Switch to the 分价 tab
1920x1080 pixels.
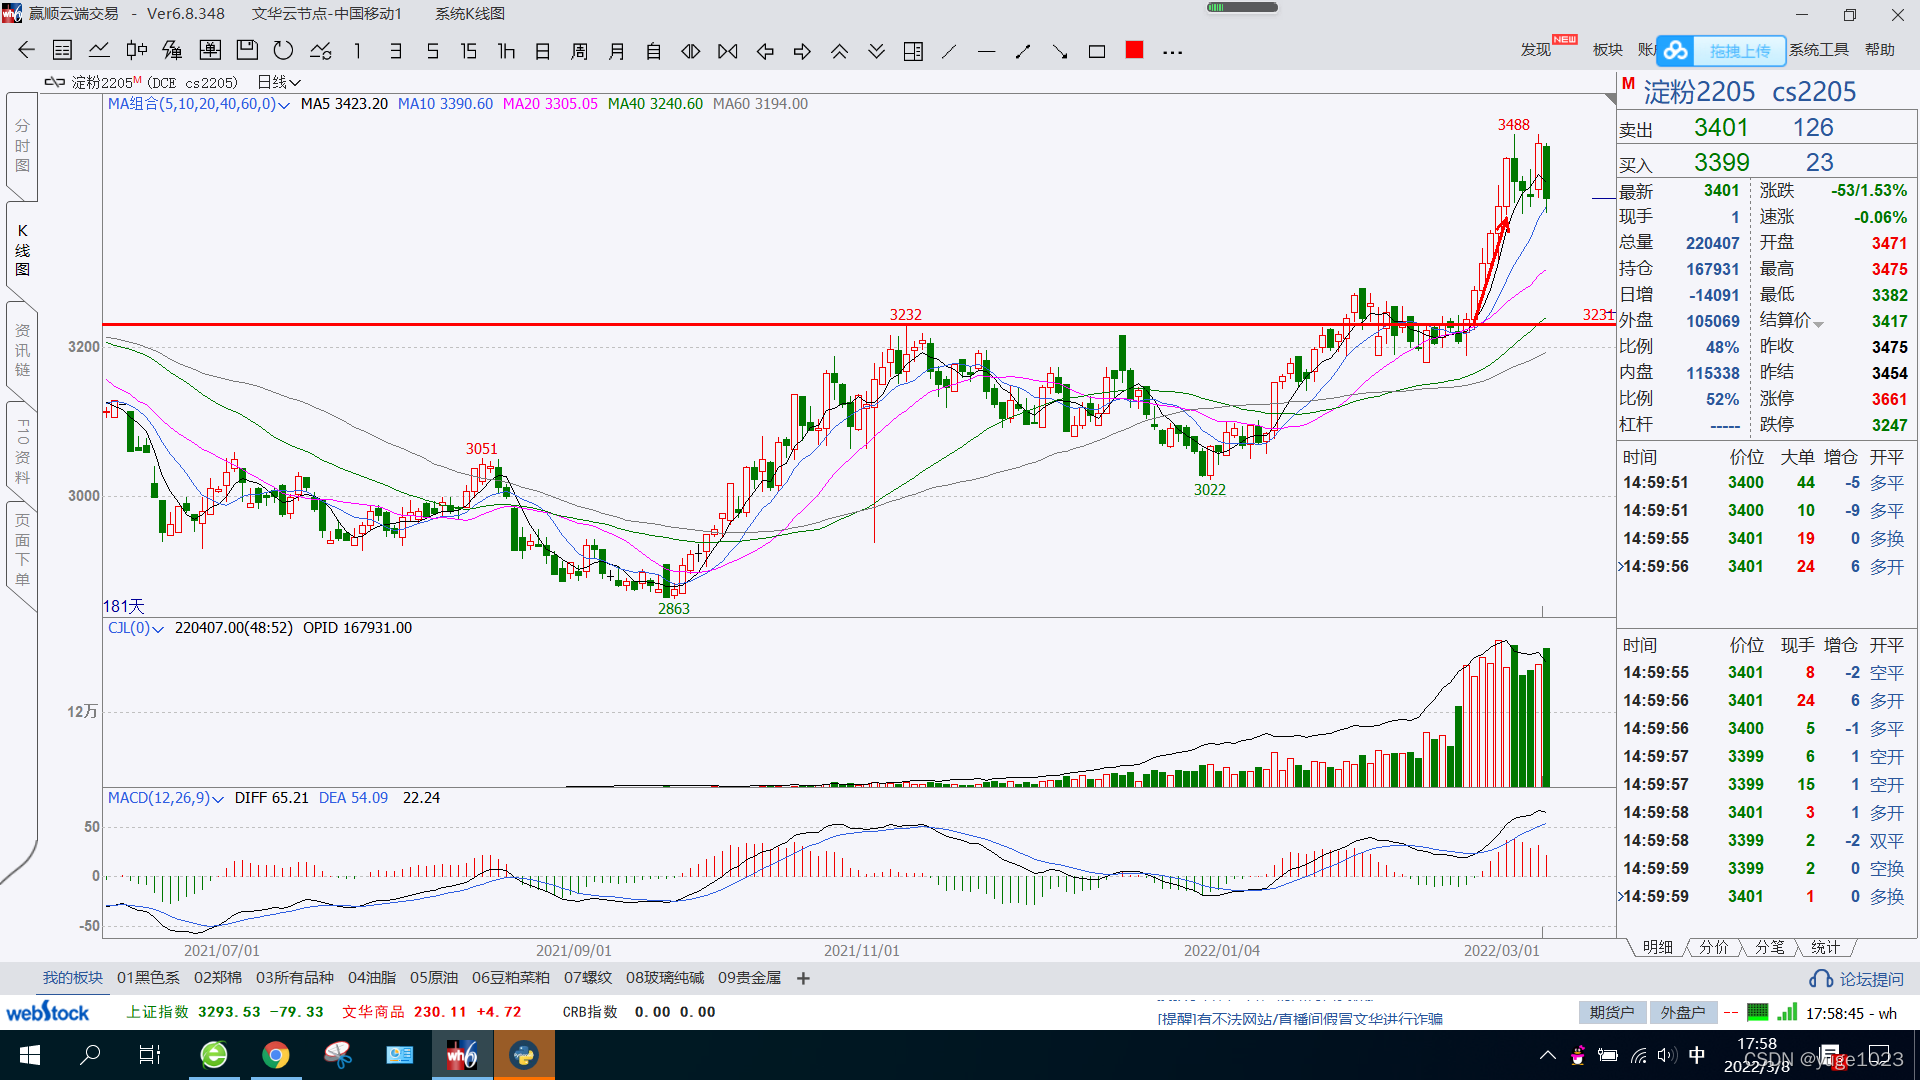click(x=1713, y=947)
